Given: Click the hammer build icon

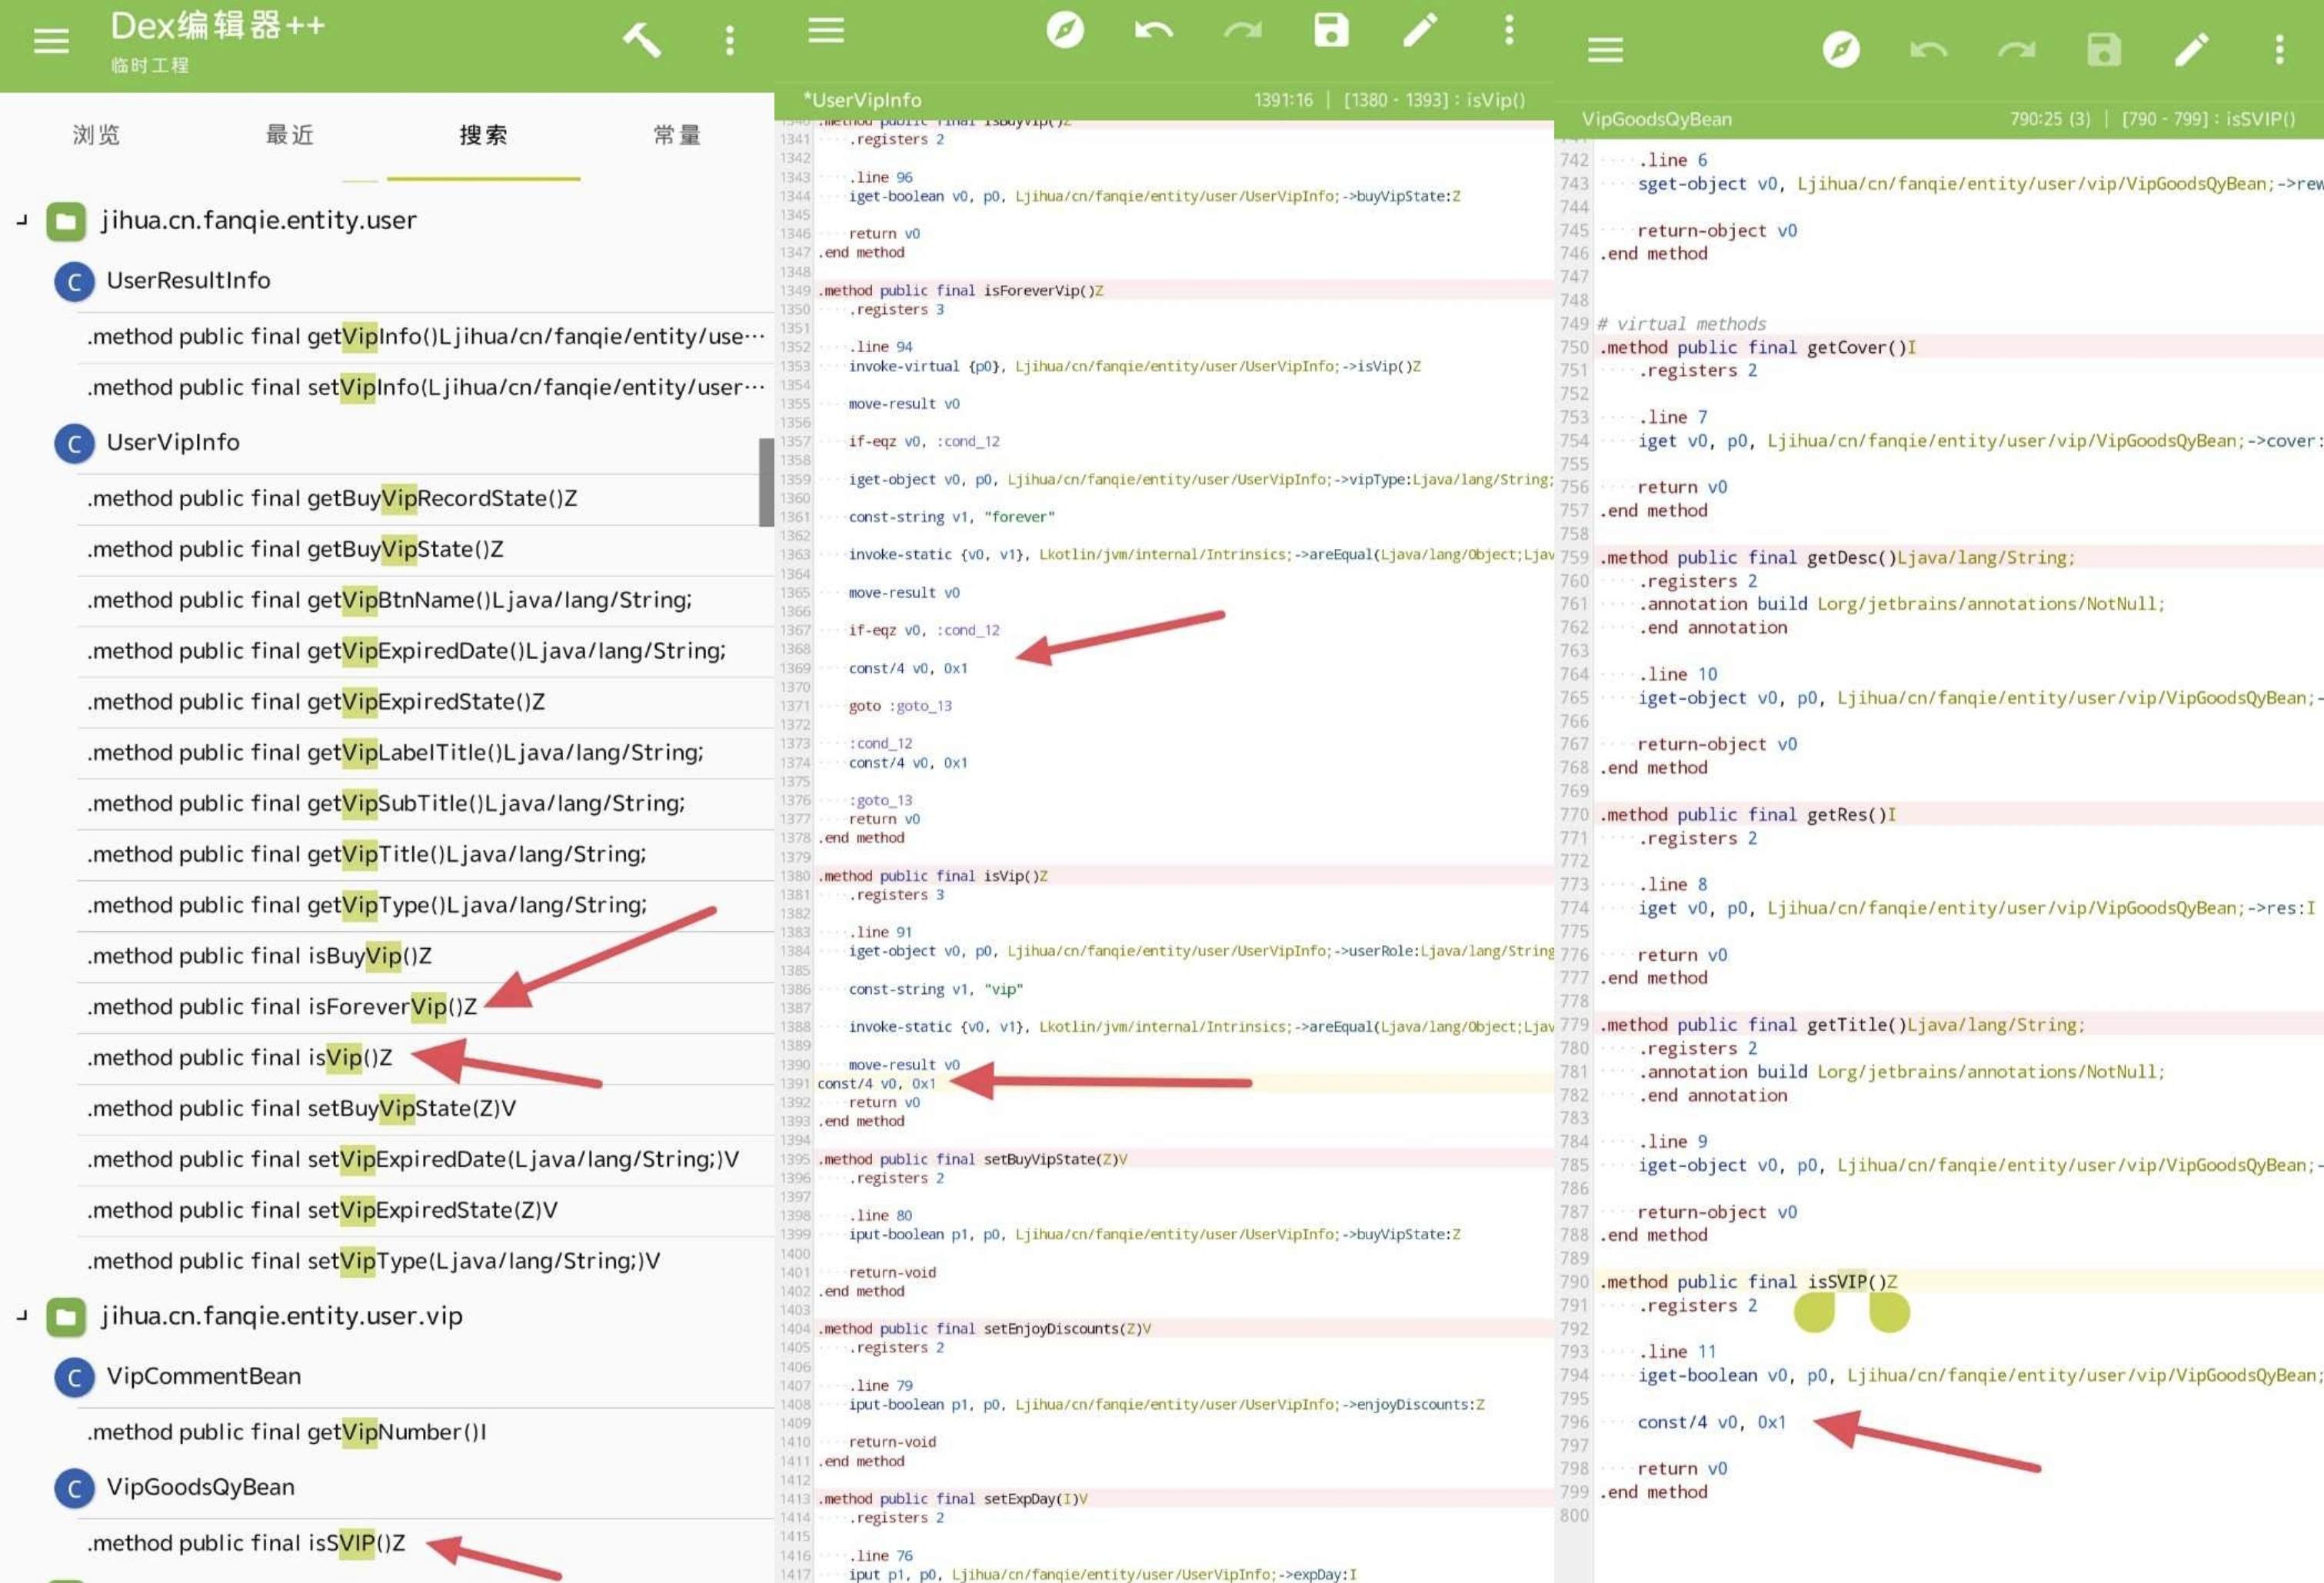Looking at the screenshot, I should pos(641,41).
